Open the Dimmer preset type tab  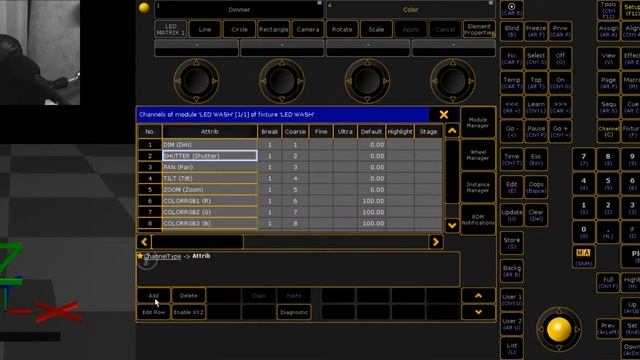239,9
